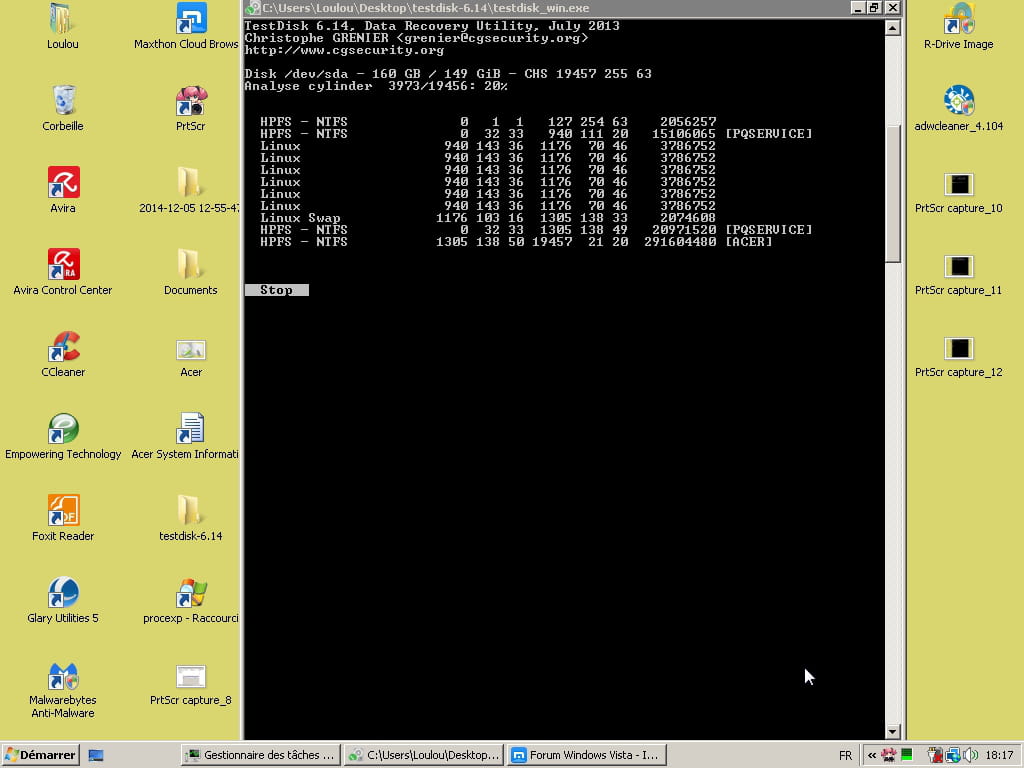
Task: Click the Linux Swap partition row
Action: point(488,217)
